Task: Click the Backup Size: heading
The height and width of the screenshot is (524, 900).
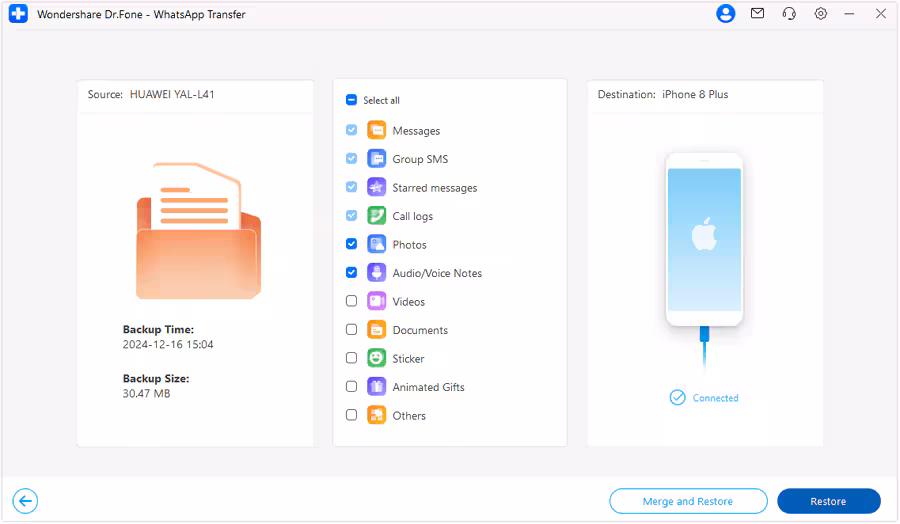Action: pos(156,378)
